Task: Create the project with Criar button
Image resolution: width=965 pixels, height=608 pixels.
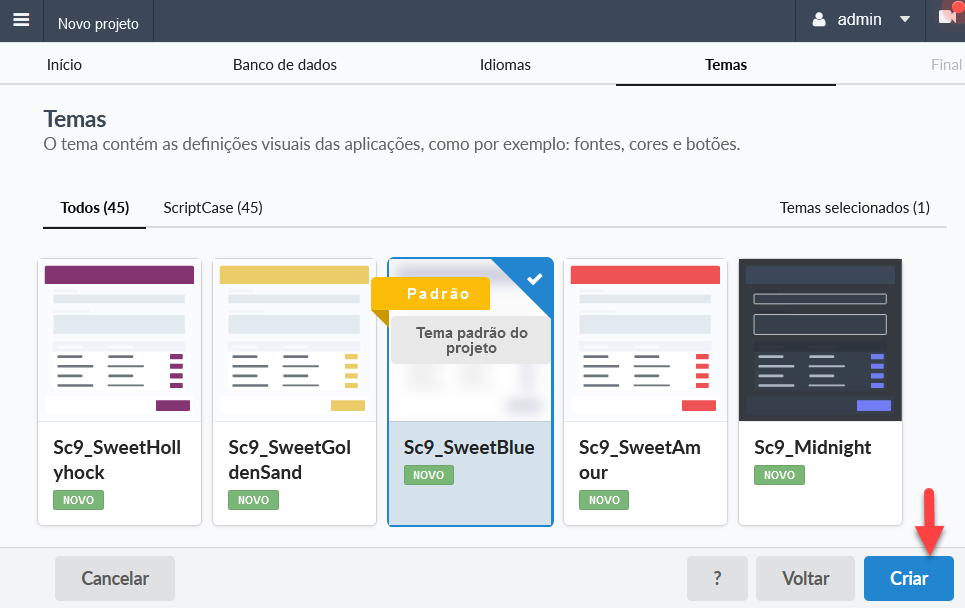Action: click(909, 578)
